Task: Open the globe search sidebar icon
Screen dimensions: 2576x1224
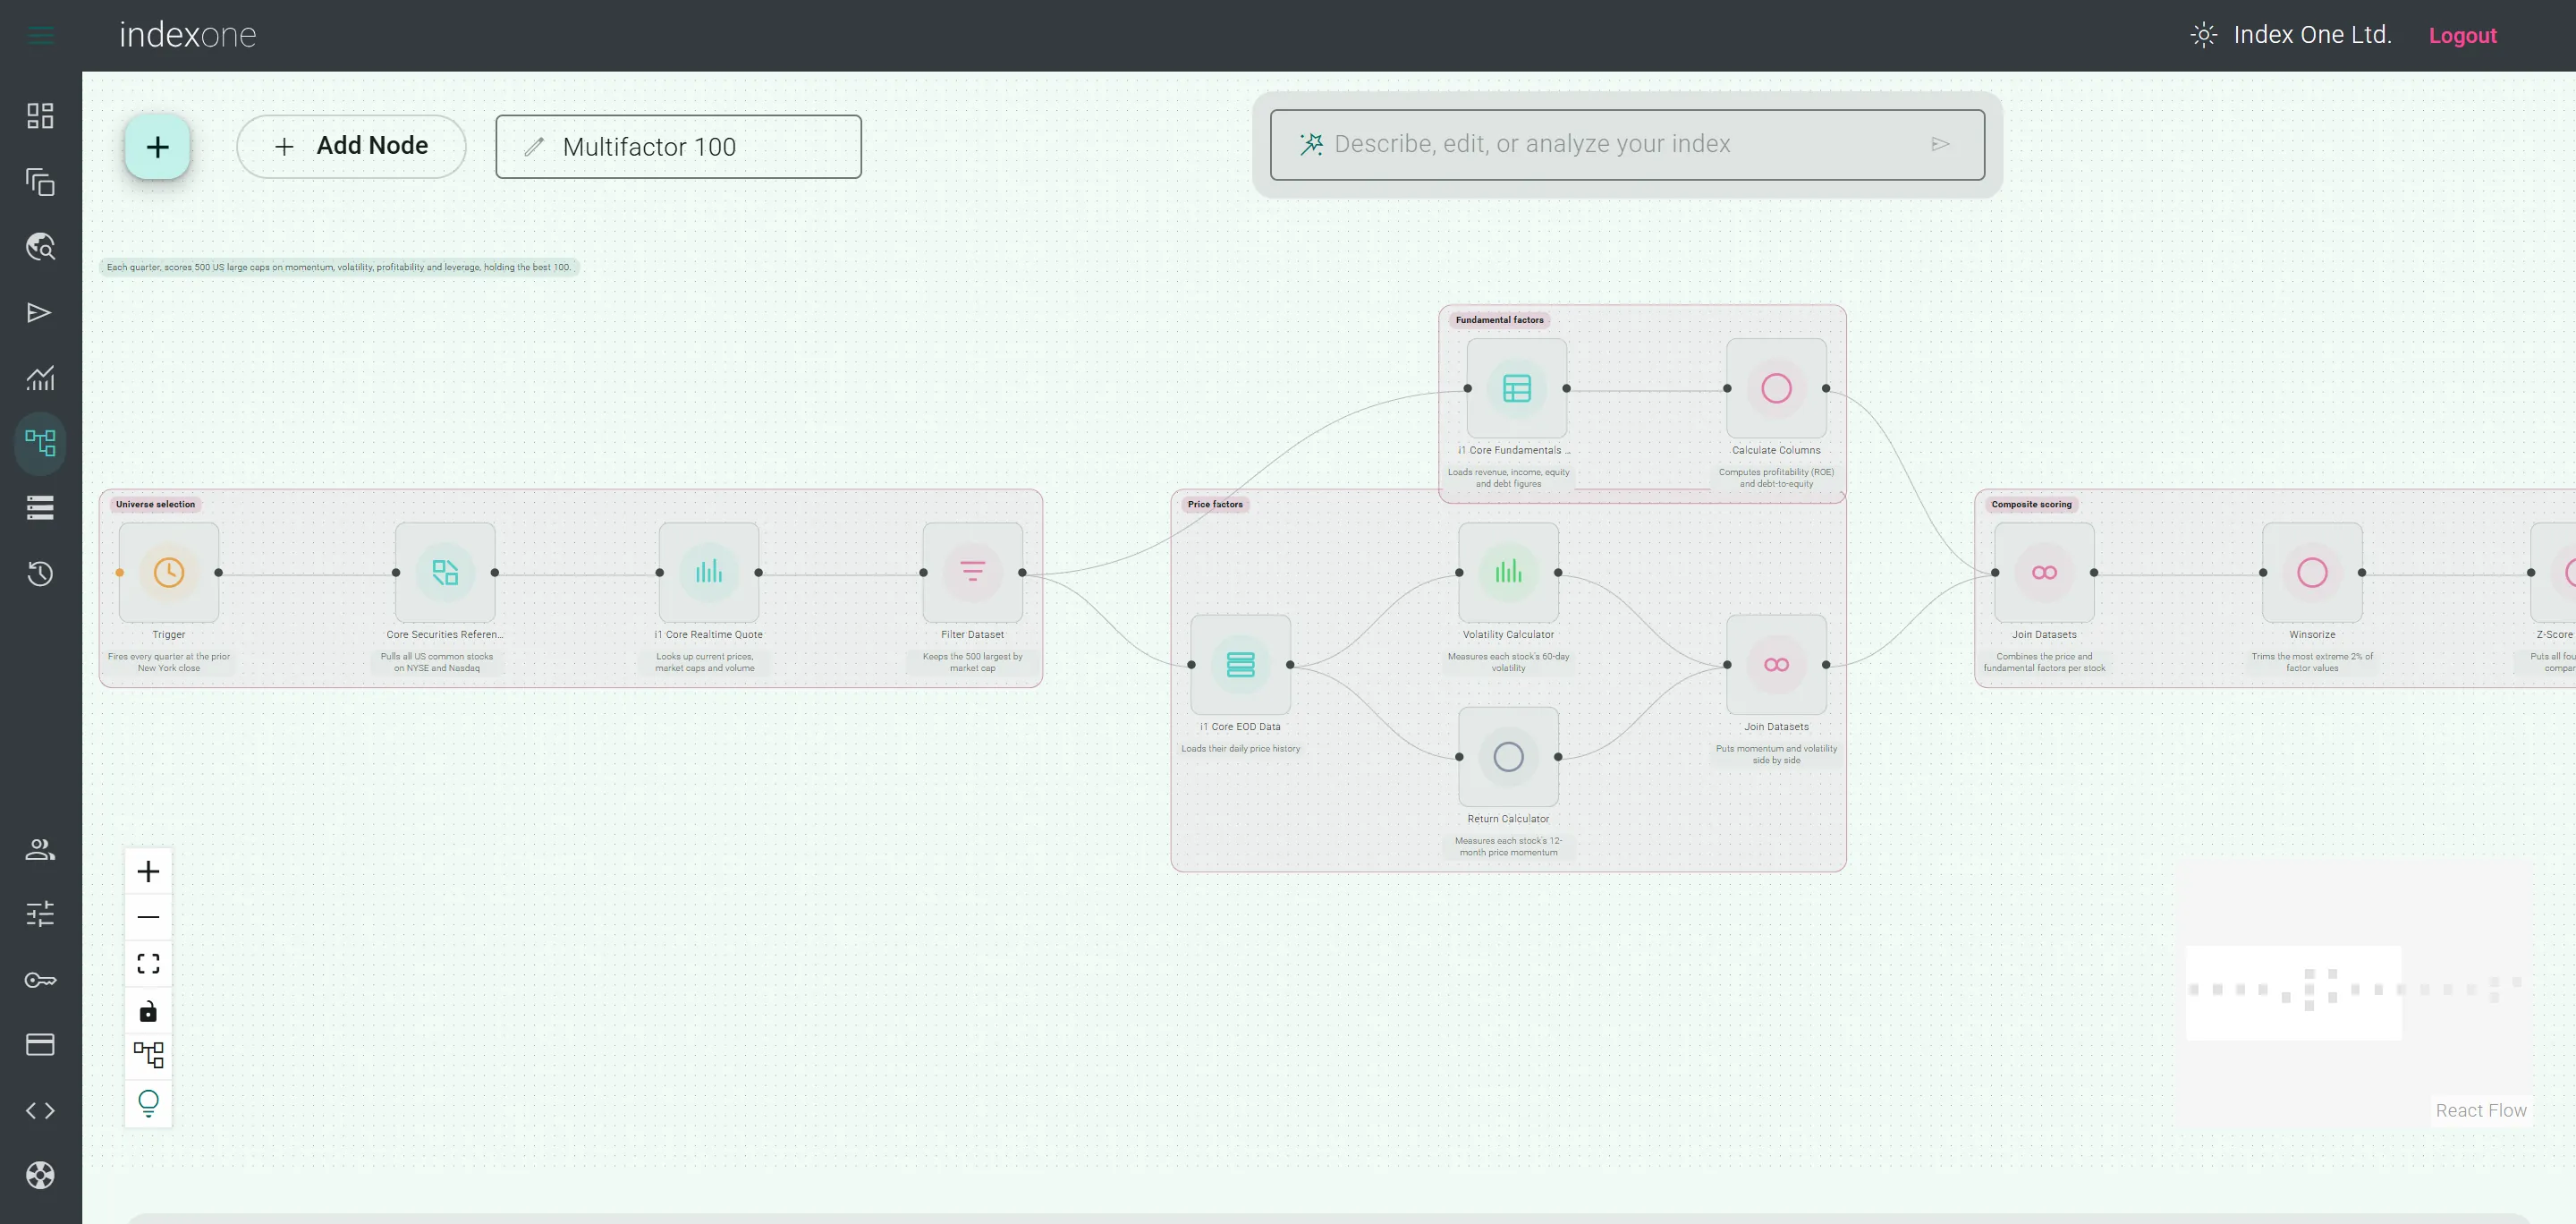Action: (x=40, y=247)
